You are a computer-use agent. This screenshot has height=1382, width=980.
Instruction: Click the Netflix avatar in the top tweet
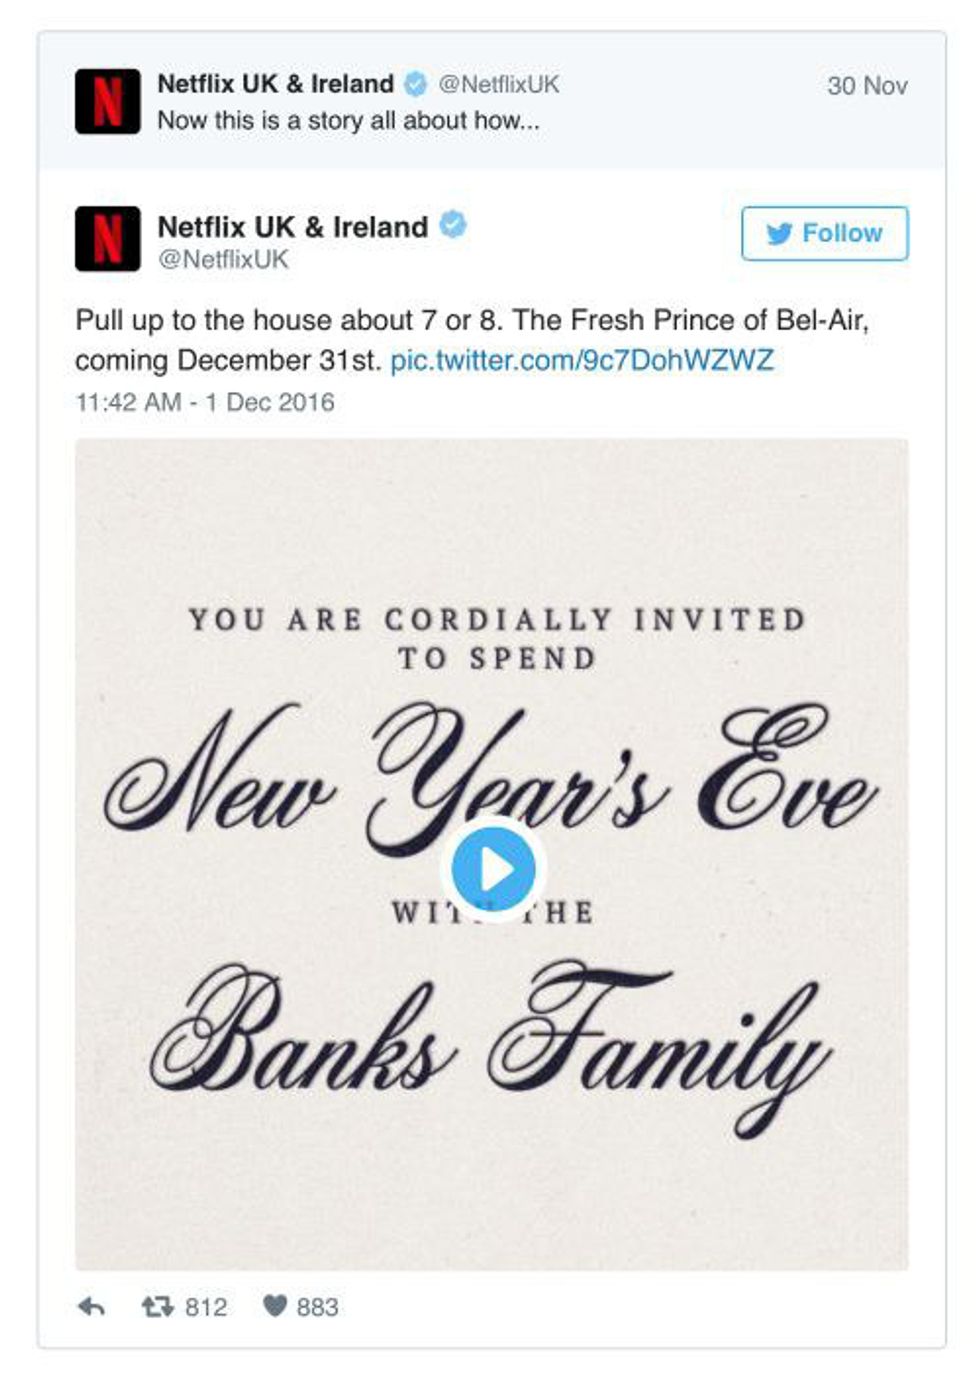point(107,101)
